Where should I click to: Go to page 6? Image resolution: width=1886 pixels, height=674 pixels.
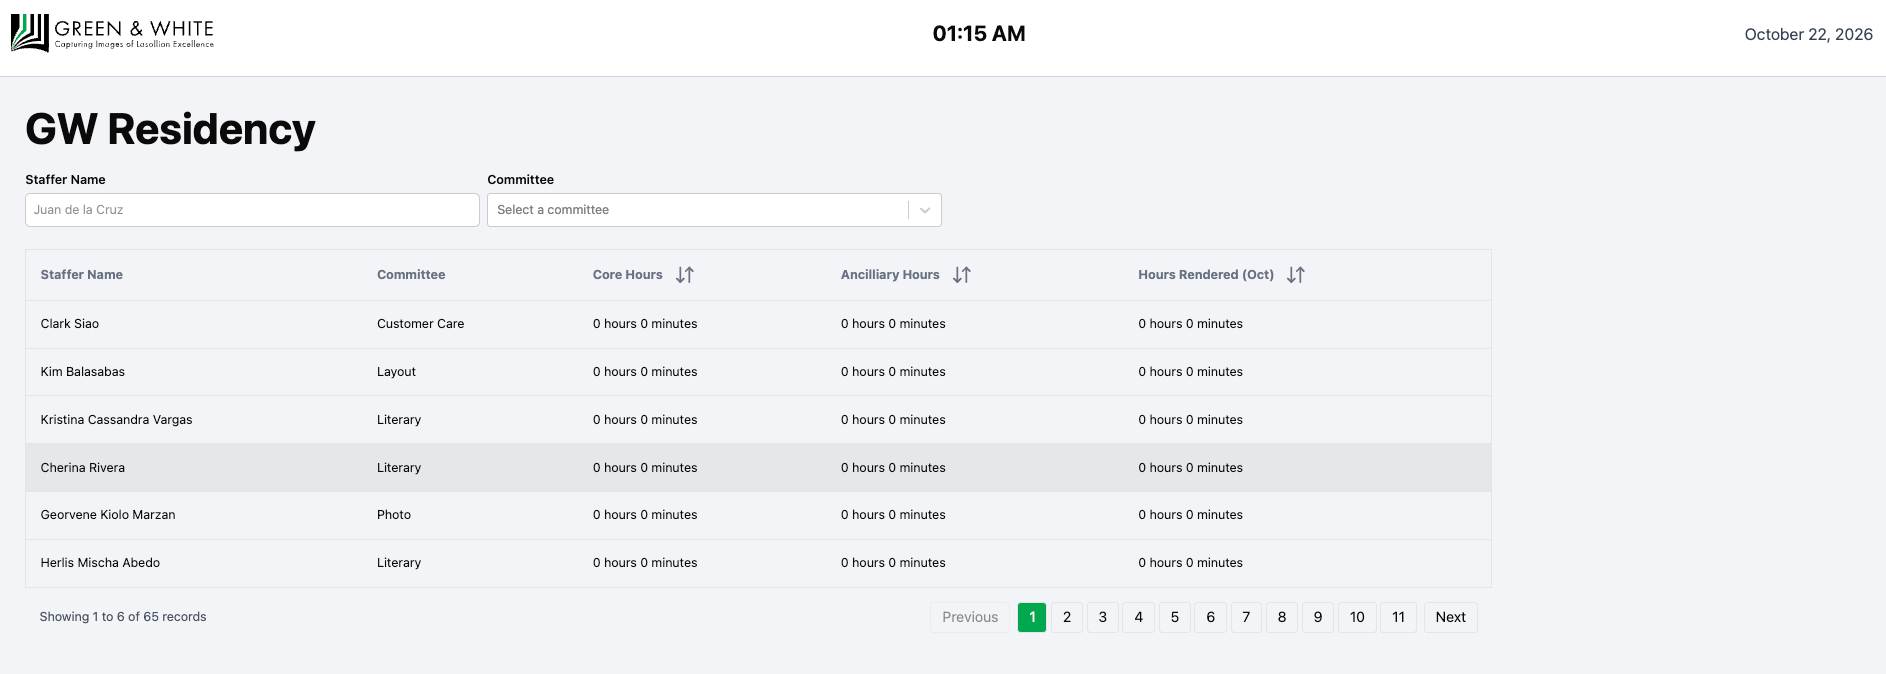click(1211, 617)
